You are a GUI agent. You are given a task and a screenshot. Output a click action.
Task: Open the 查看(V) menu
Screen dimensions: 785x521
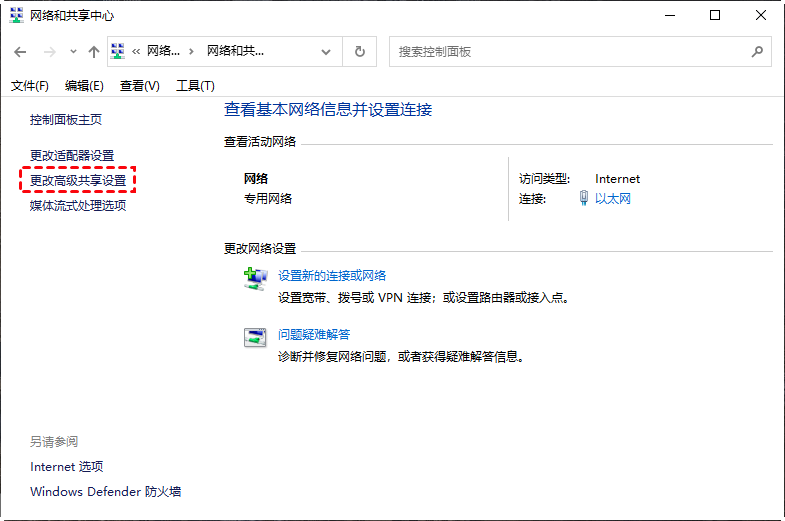tap(140, 86)
